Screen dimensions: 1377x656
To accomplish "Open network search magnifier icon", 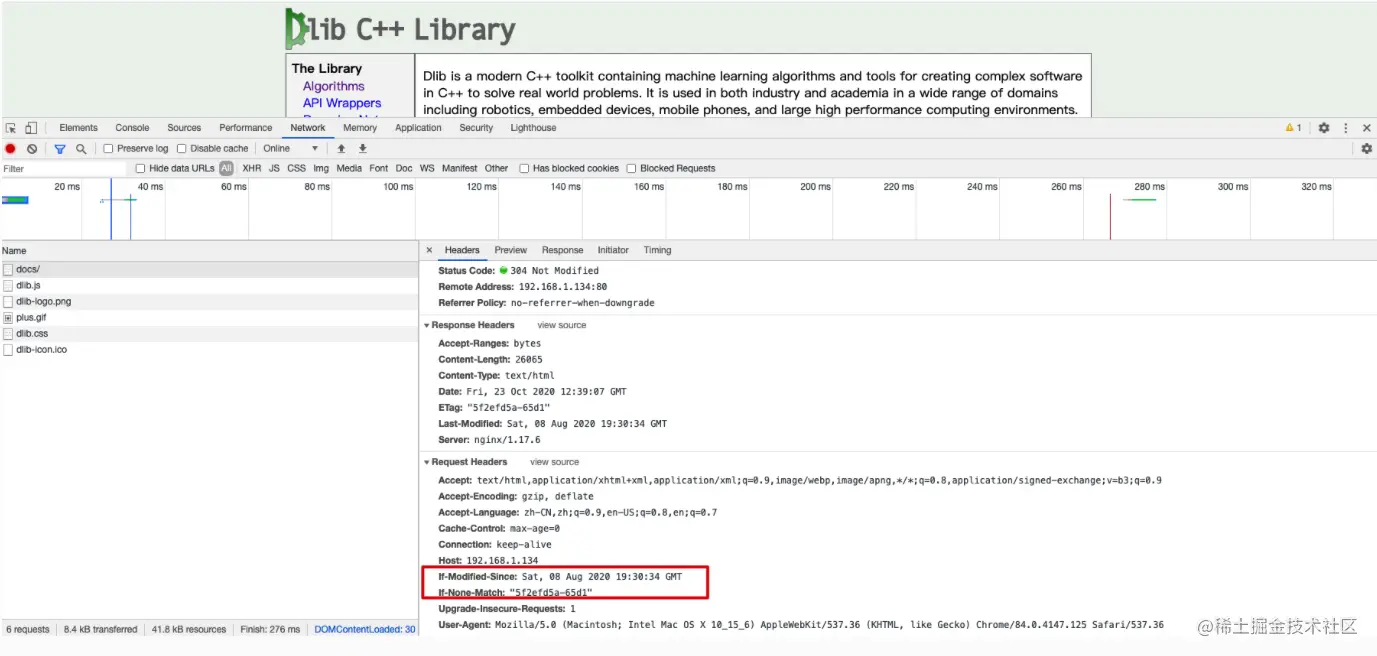I will pyautogui.click(x=81, y=148).
